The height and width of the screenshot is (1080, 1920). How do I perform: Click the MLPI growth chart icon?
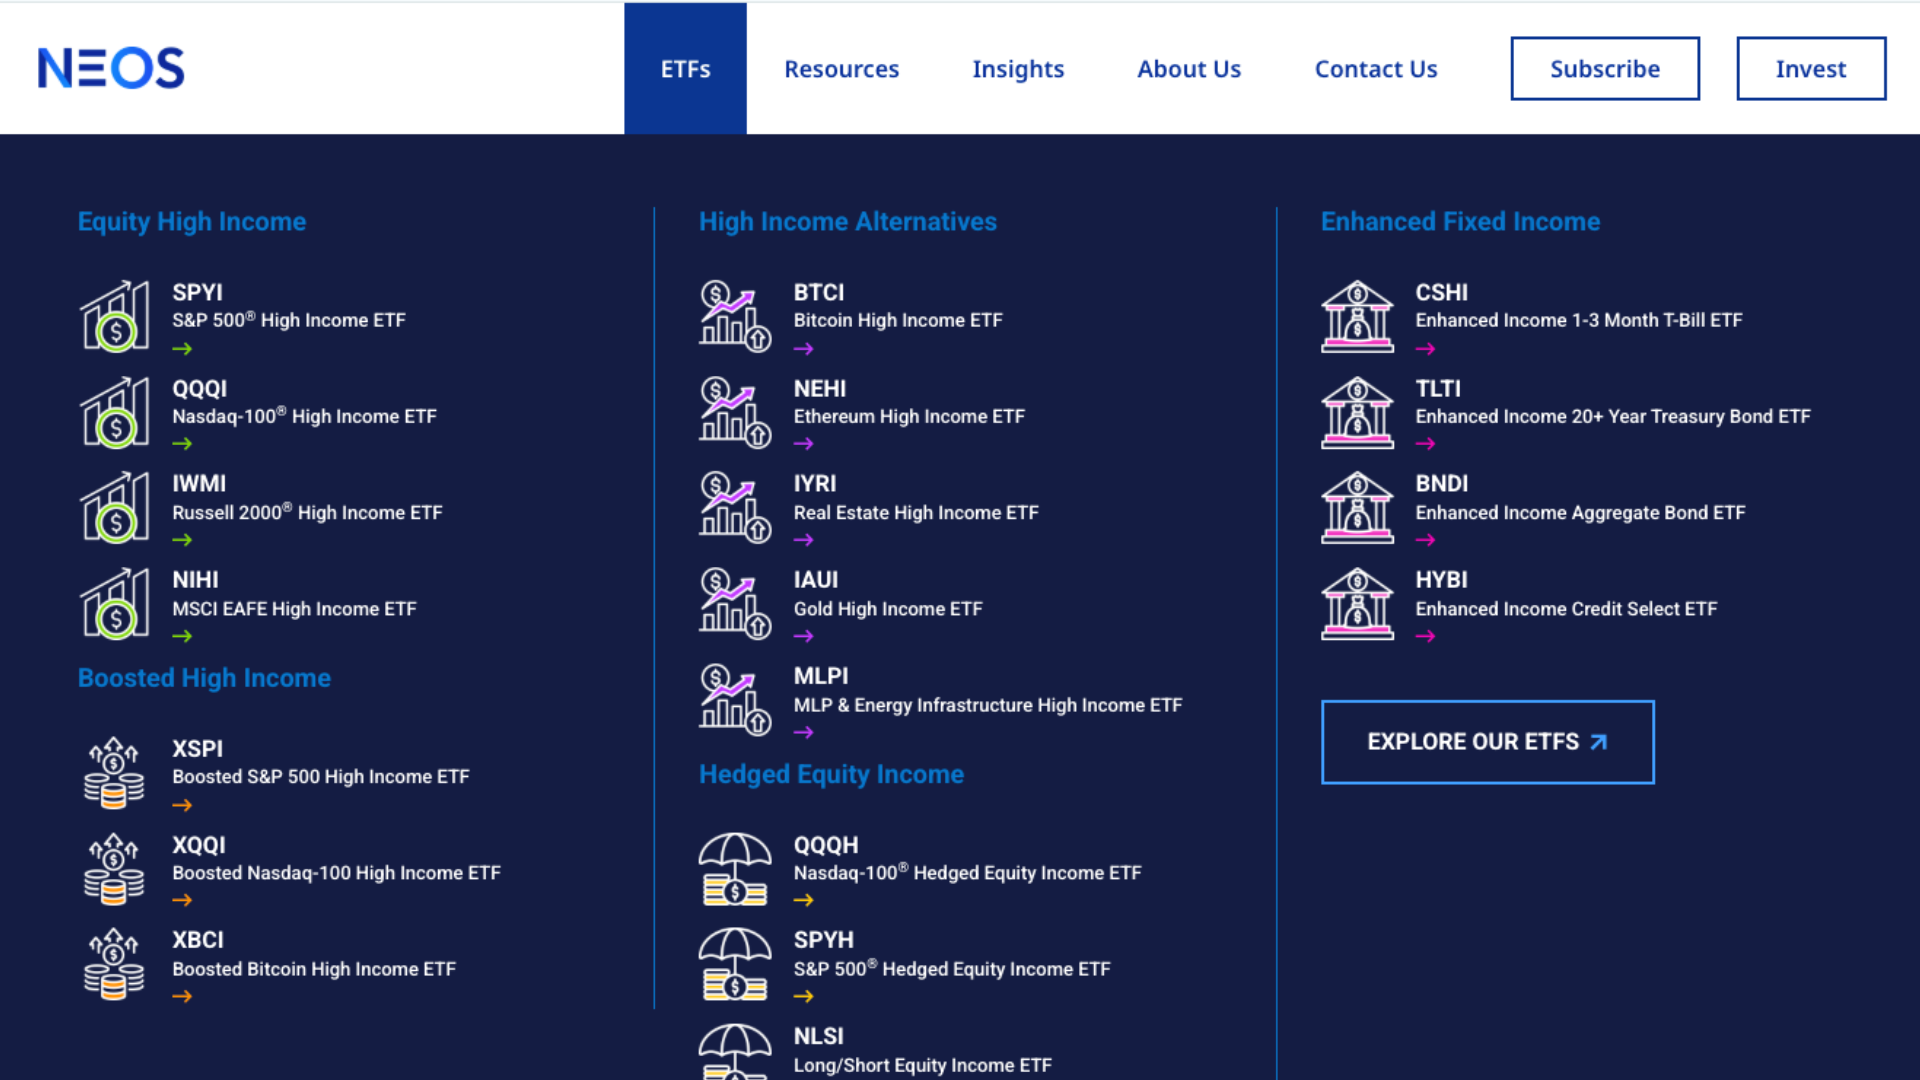point(735,700)
